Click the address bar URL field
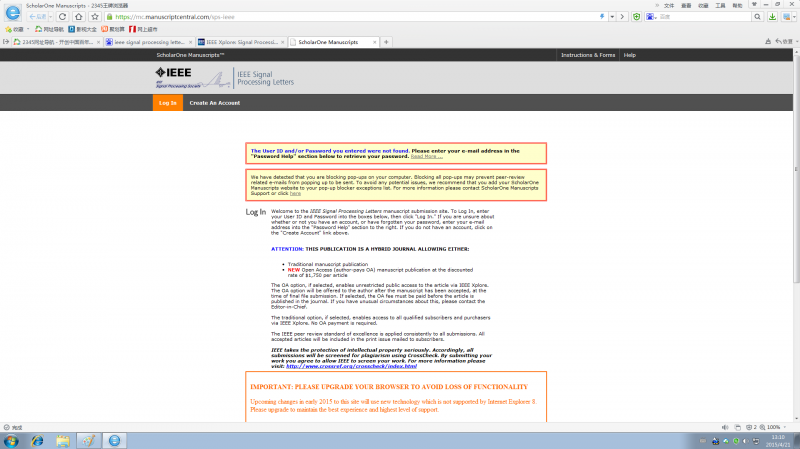Image resolution: width=800 pixels, height=449 pixels. pyautogui.click(x=352, y=17)
